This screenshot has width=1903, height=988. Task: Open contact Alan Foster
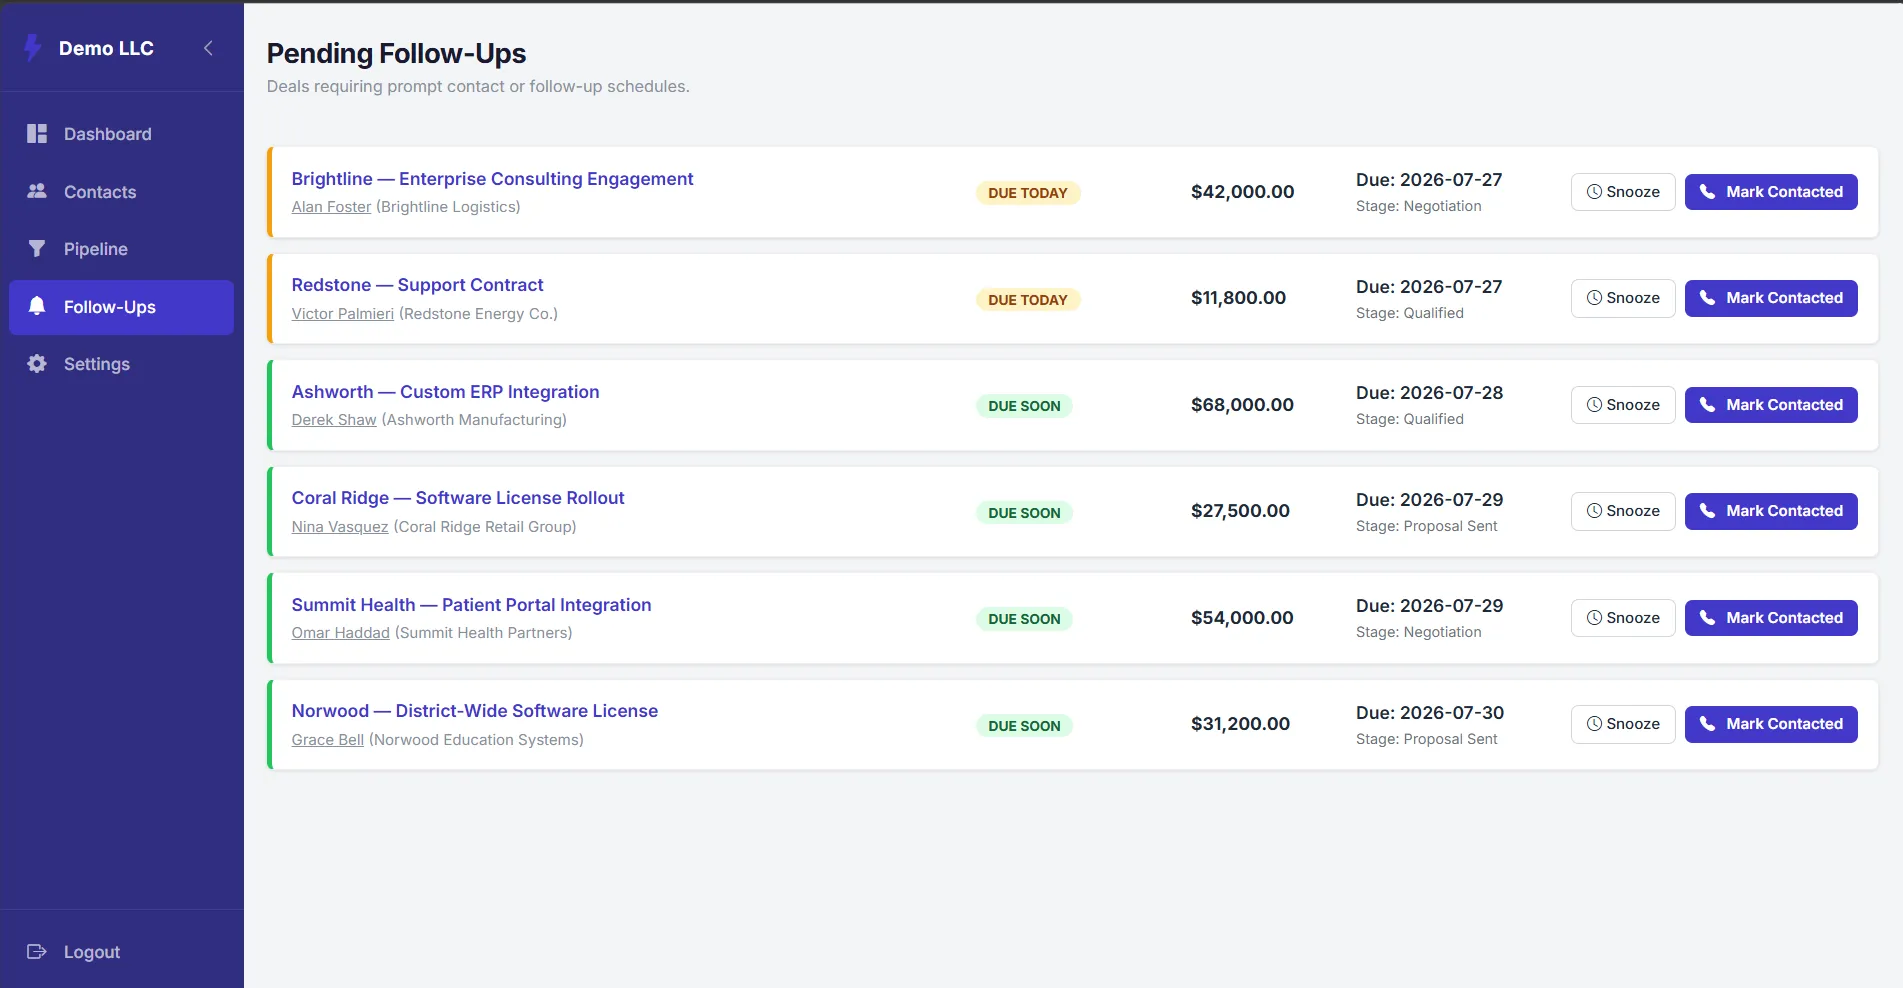331,207
